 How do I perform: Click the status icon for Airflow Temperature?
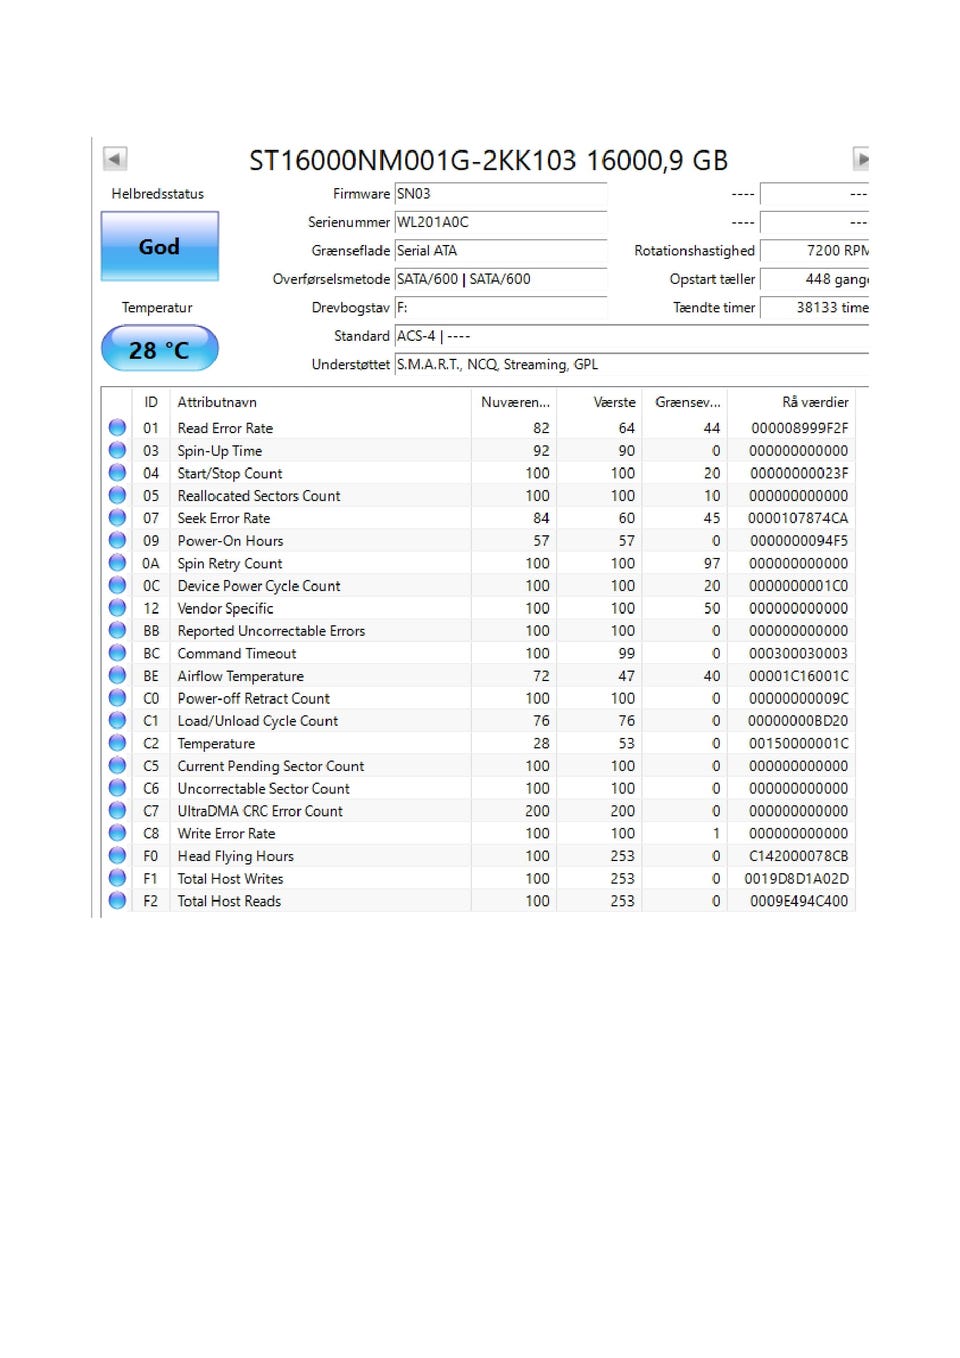pos(117,675)
